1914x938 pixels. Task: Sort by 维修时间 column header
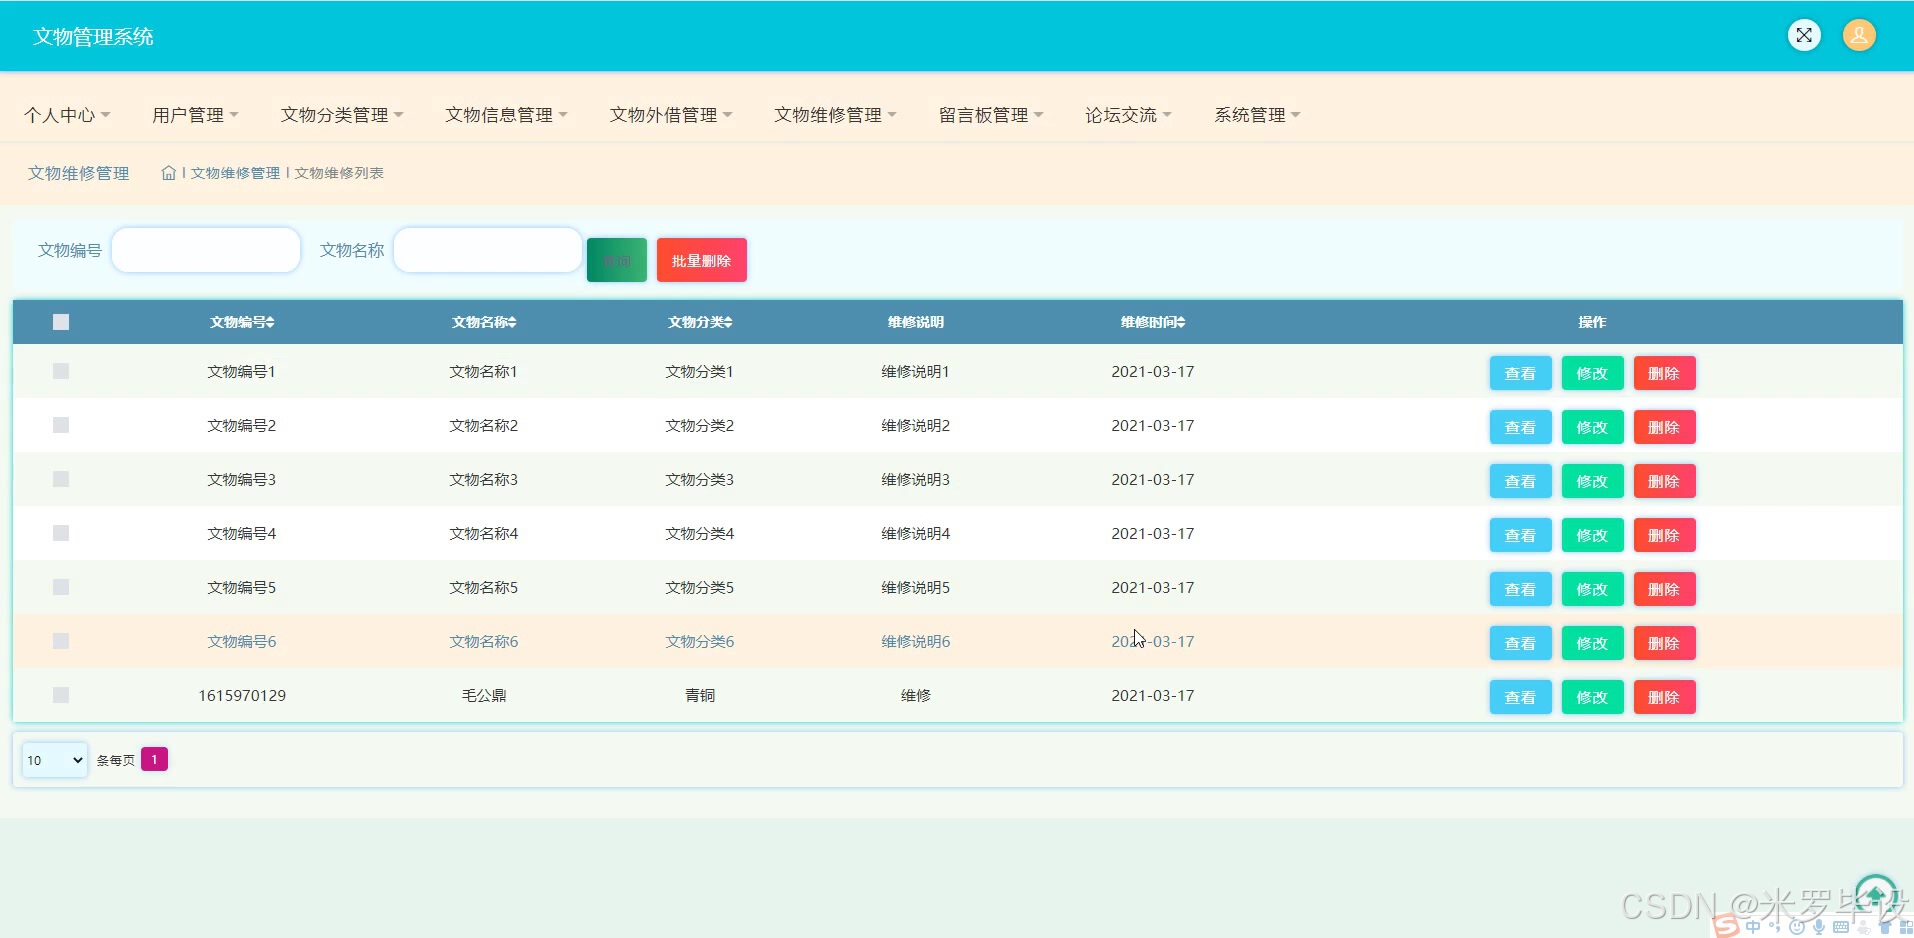pos(1153,322)
